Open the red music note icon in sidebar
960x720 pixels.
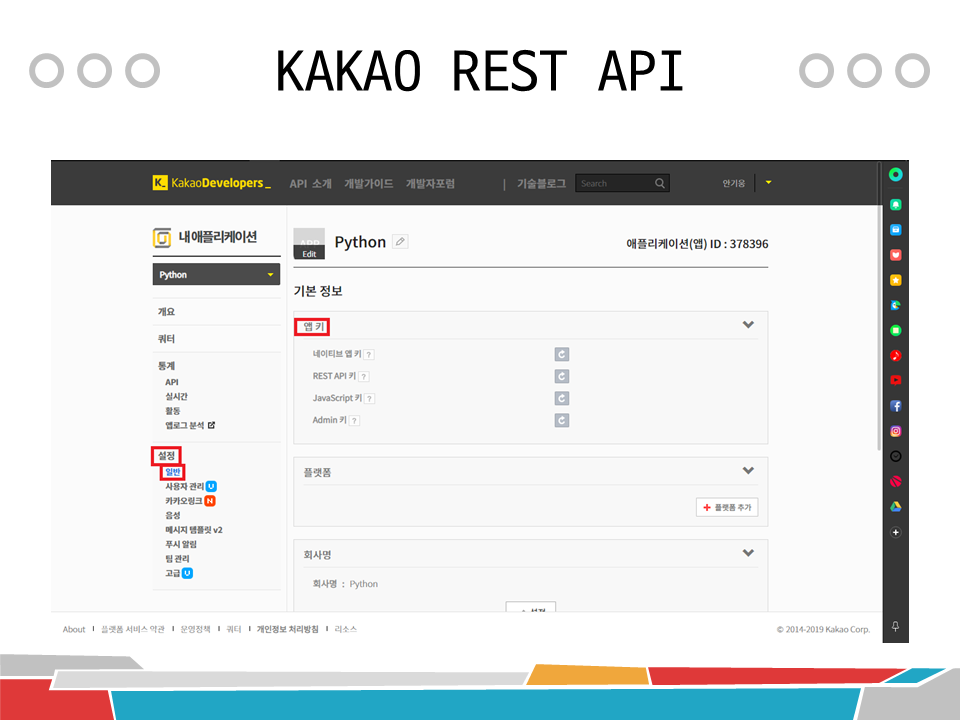click(x=895, y=355)
